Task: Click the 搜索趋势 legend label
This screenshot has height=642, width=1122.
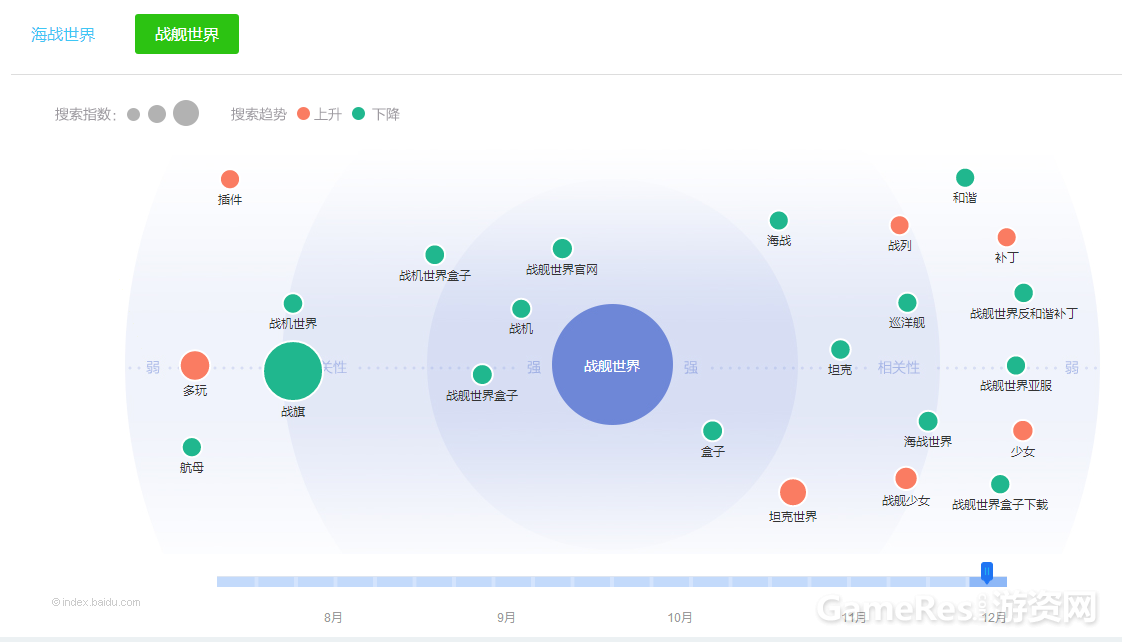Action: [x=258, y=115]
